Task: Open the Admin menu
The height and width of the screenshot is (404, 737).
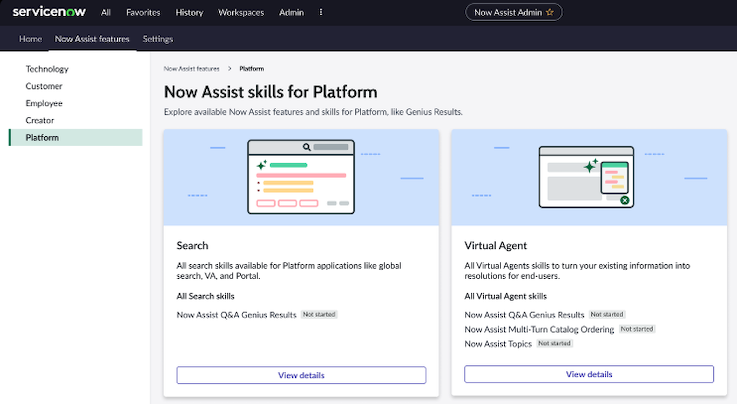Action: pyautogui.click(x=291, y=13)
